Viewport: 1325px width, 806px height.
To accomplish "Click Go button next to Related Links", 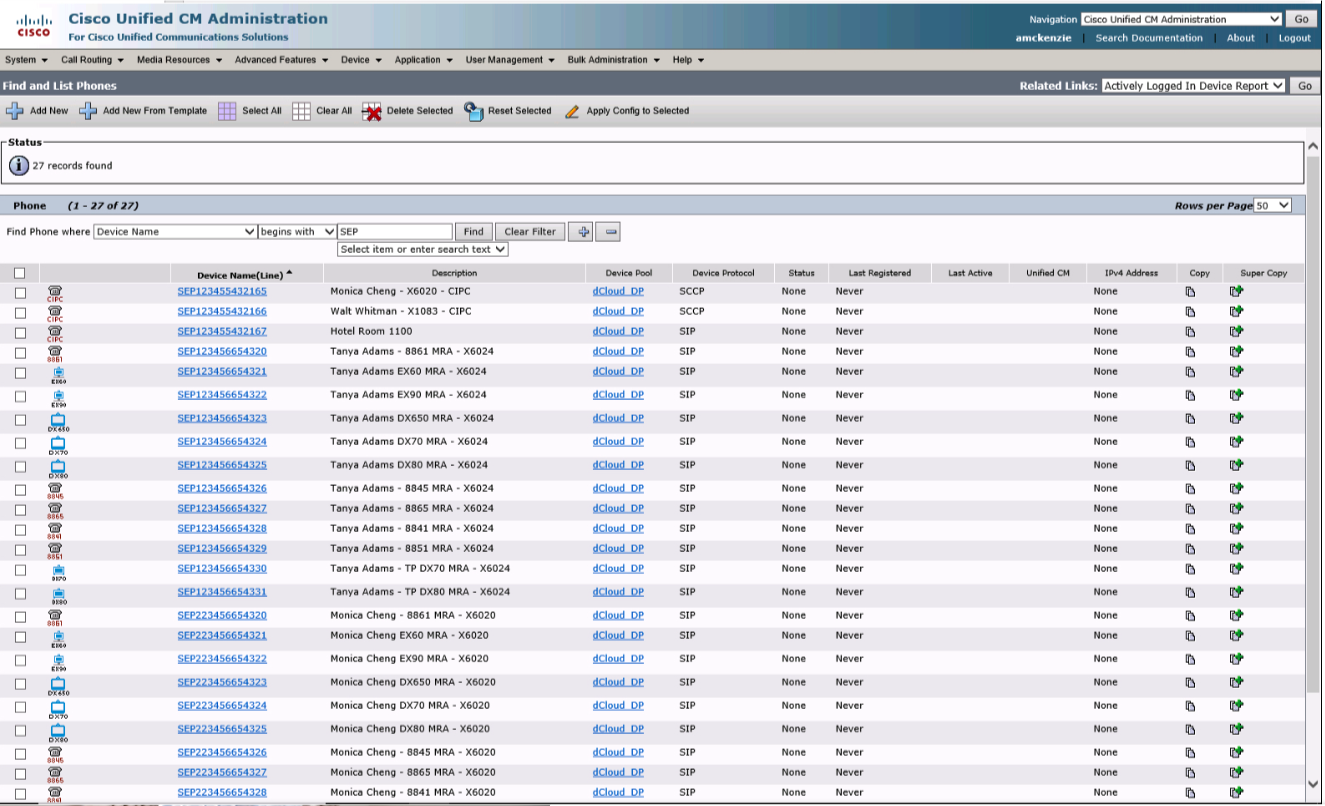I will (1305, 86).
